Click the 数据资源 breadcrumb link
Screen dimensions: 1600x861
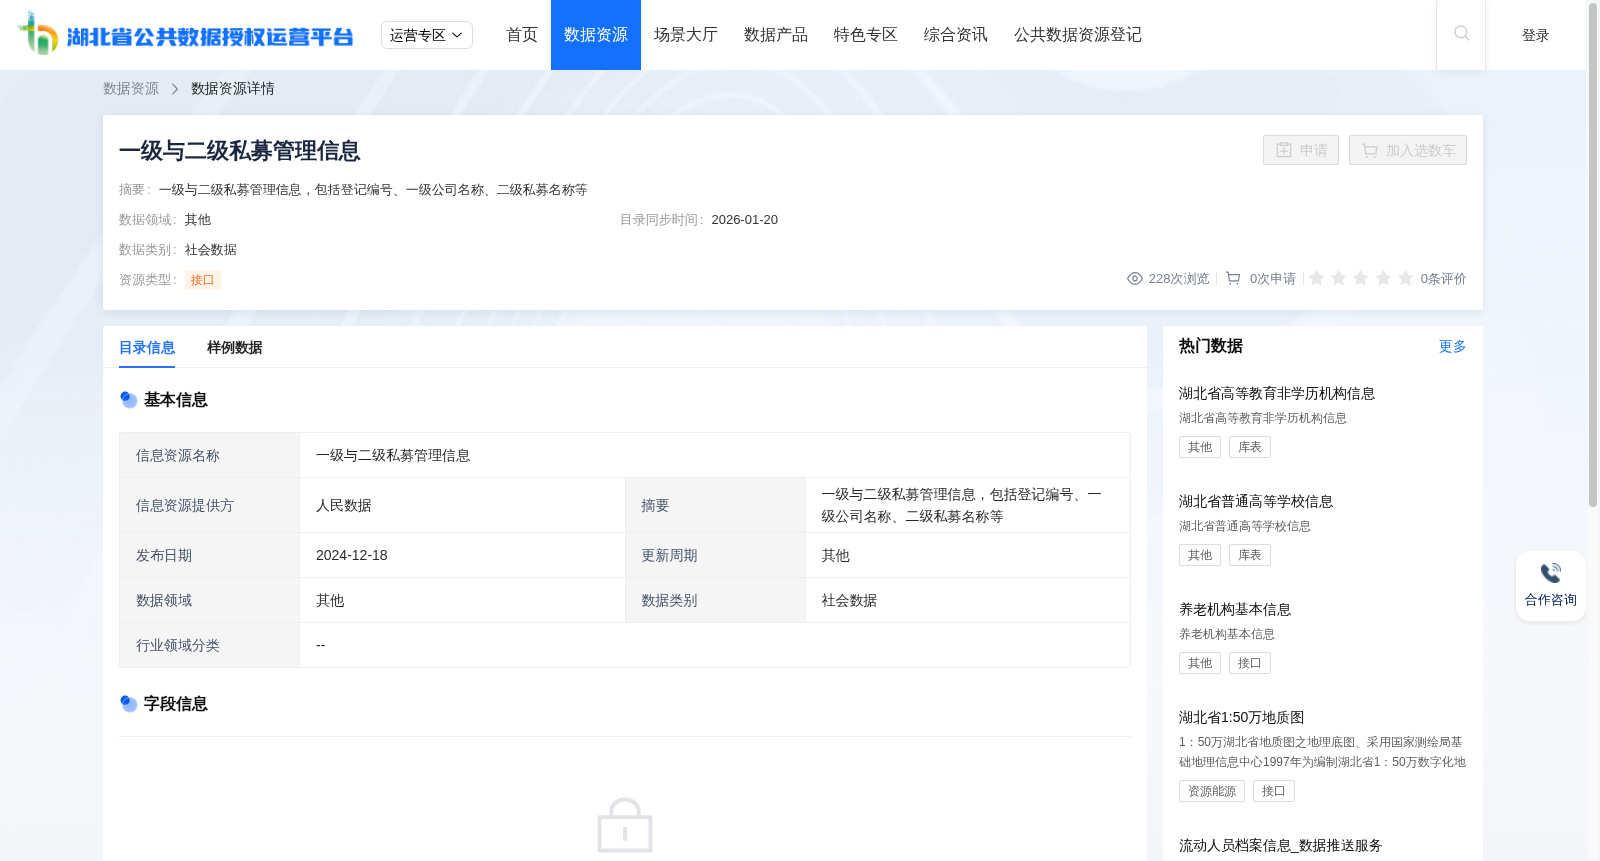point(131,89)
